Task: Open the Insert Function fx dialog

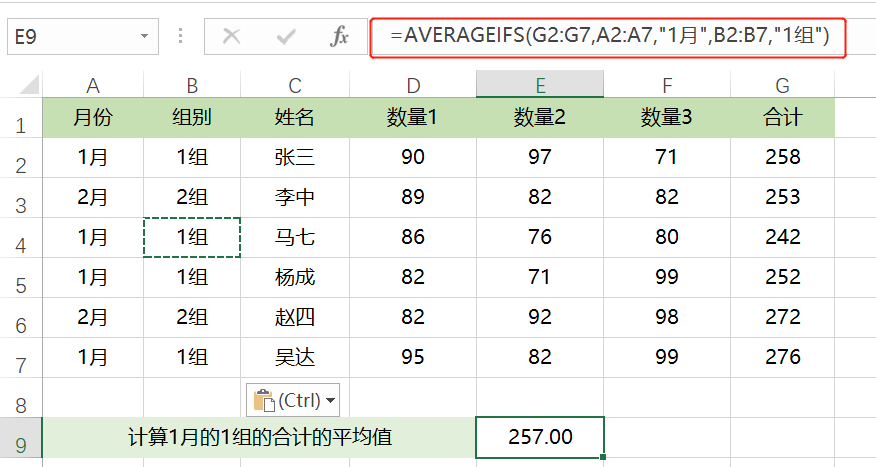Action: [x=340, y=37]
